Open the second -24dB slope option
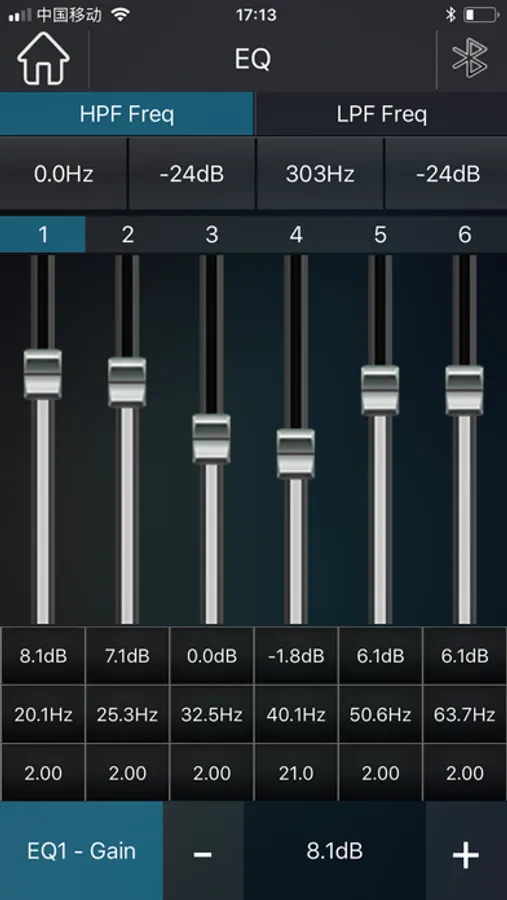 coord(447,174)
